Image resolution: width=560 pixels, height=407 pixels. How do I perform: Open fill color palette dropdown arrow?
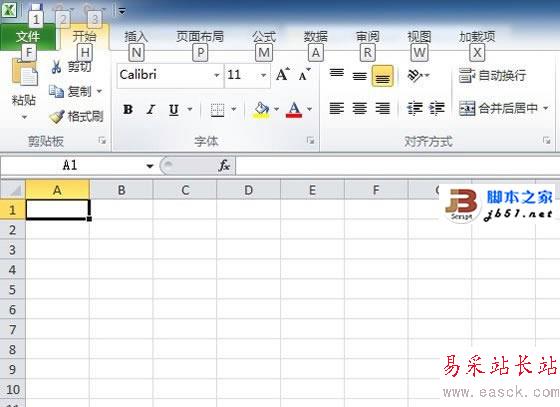coord(276,109)
